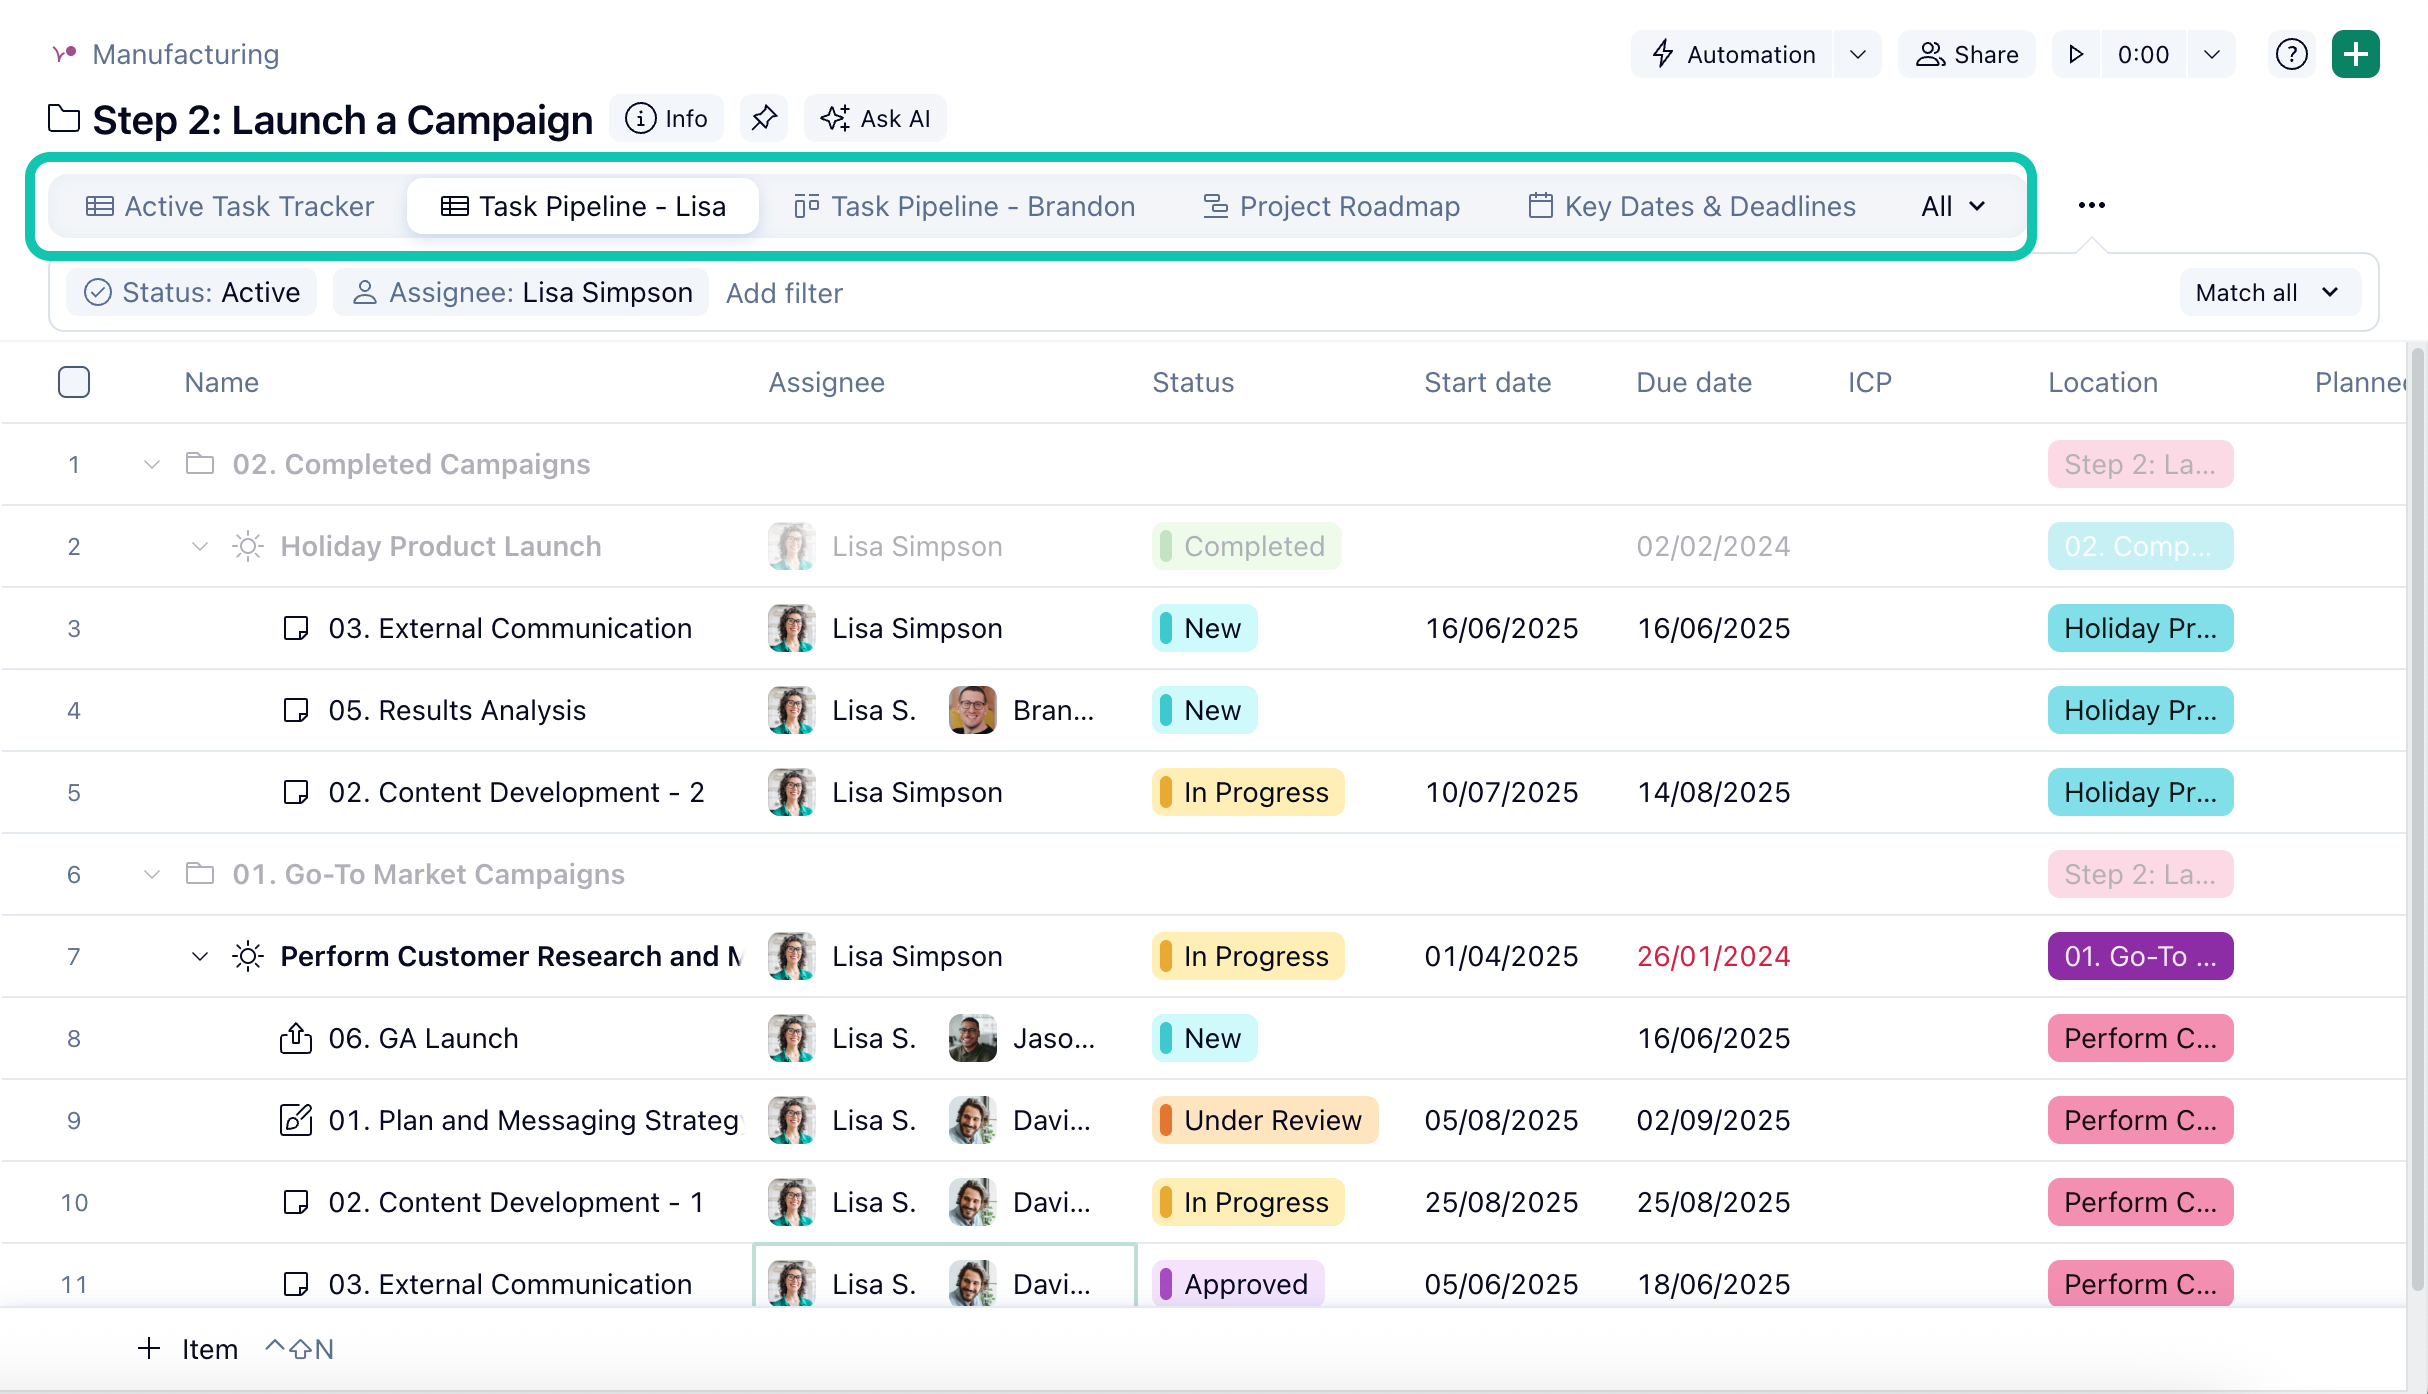
Task: Switch to the Project Roadmap tab
Action: coord(1331,206)
